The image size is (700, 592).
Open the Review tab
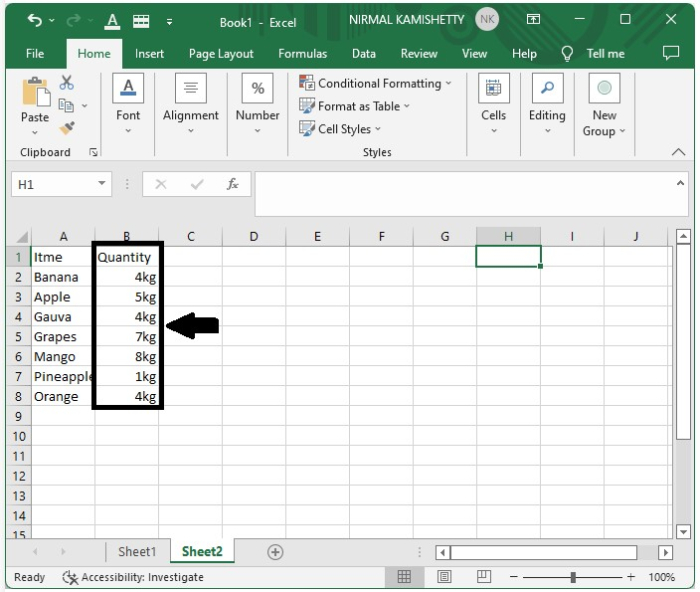(419, 54)
